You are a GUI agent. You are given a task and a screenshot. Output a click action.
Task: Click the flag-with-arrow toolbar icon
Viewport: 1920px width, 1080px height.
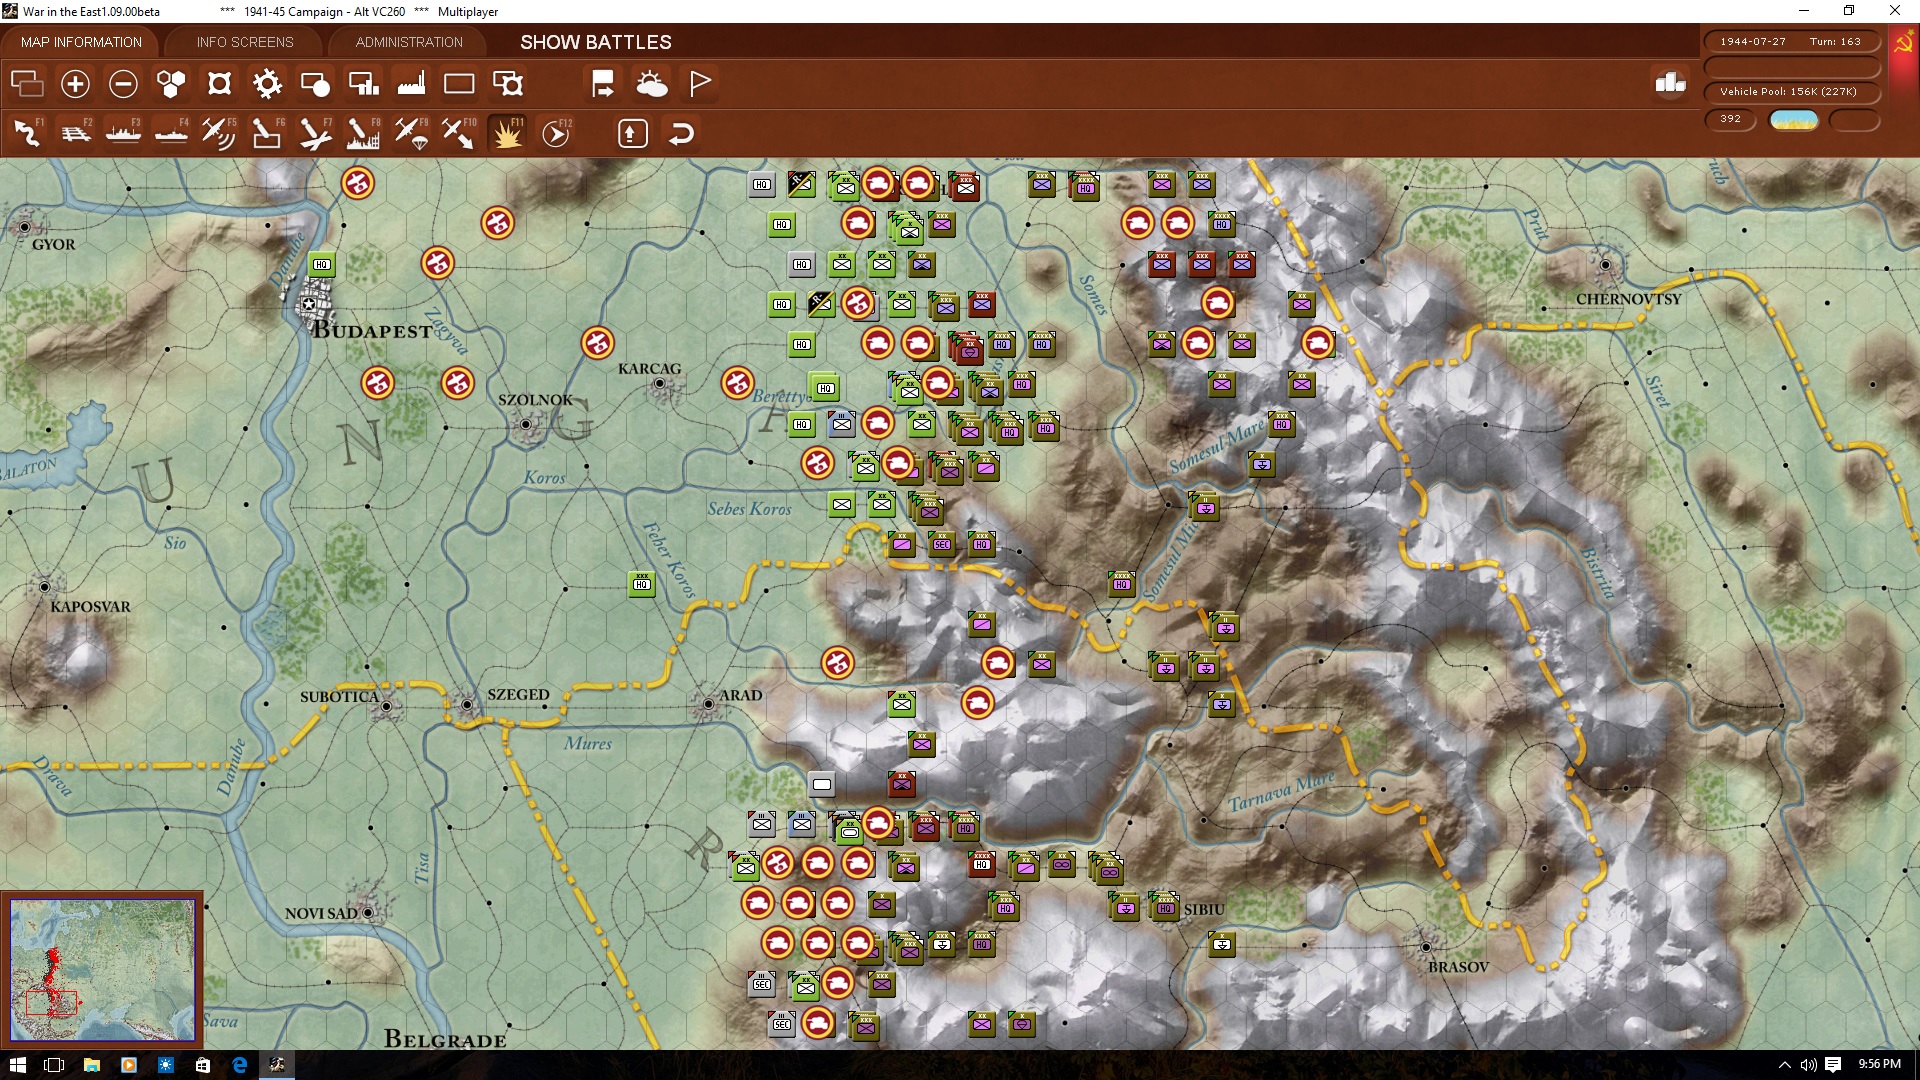603,84
